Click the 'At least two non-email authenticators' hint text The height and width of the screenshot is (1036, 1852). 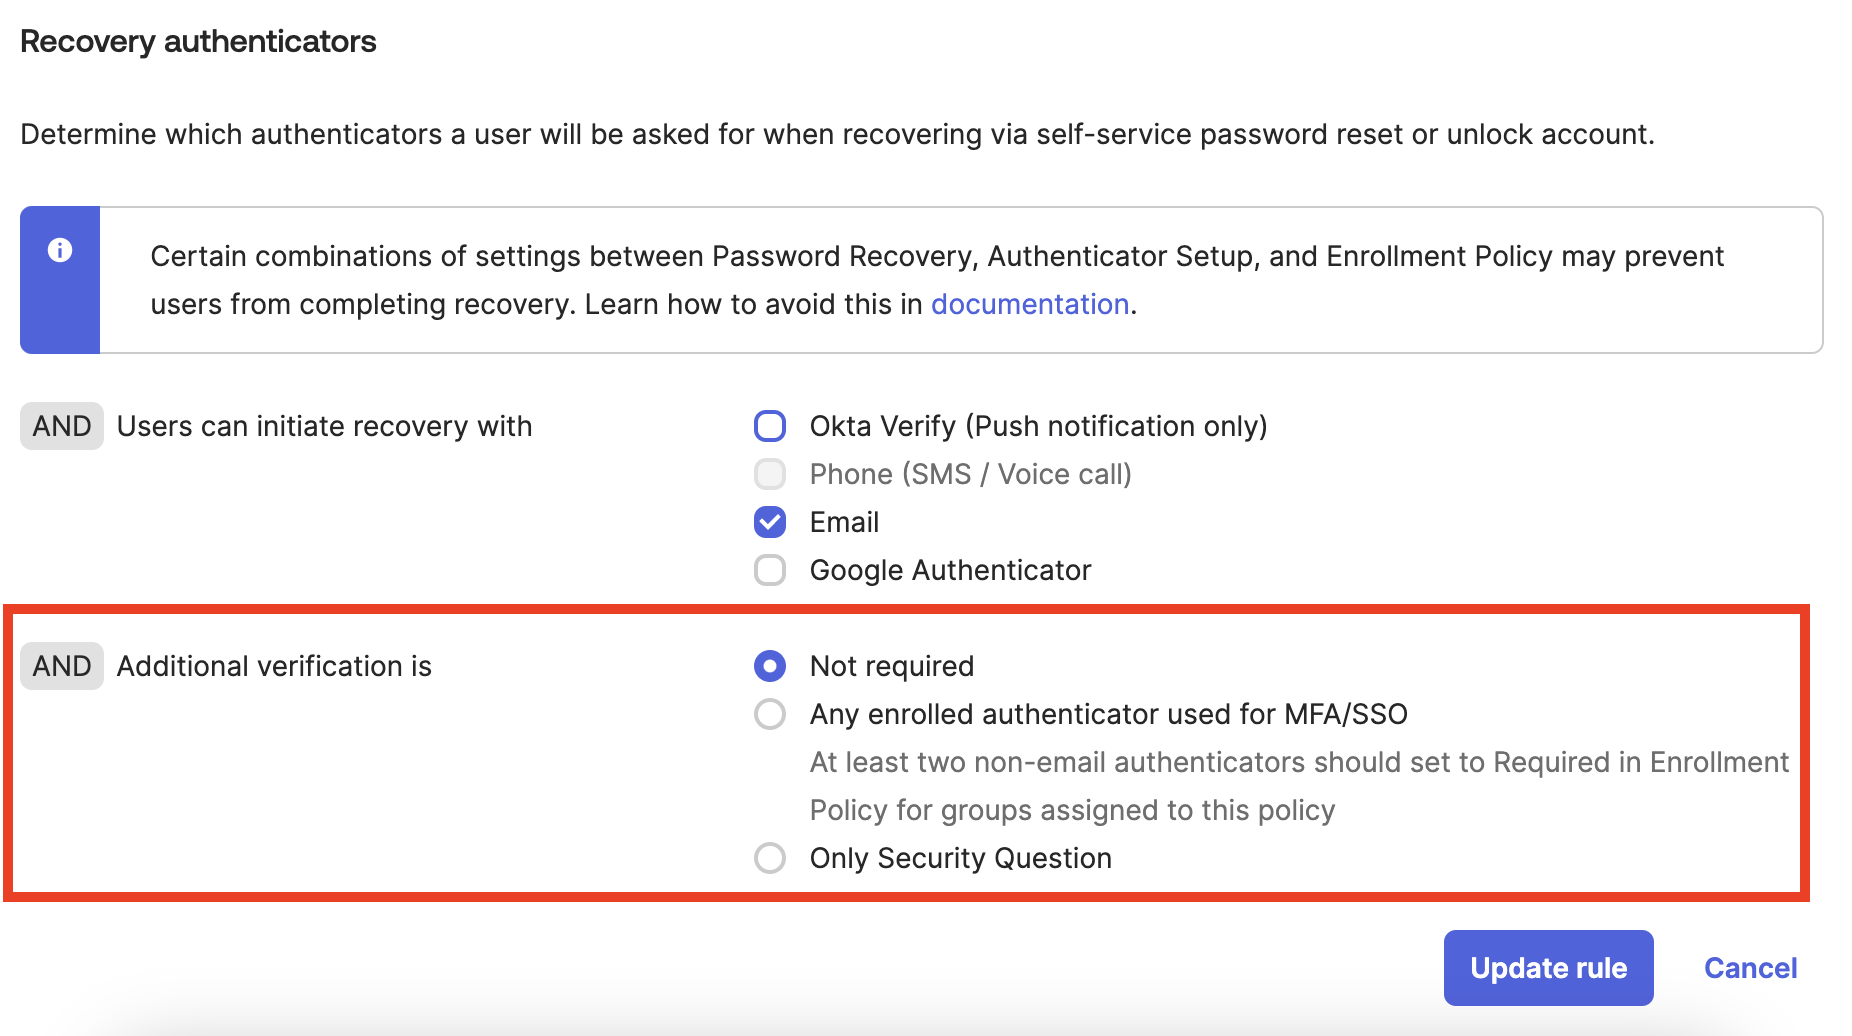tap(1298, 762)
